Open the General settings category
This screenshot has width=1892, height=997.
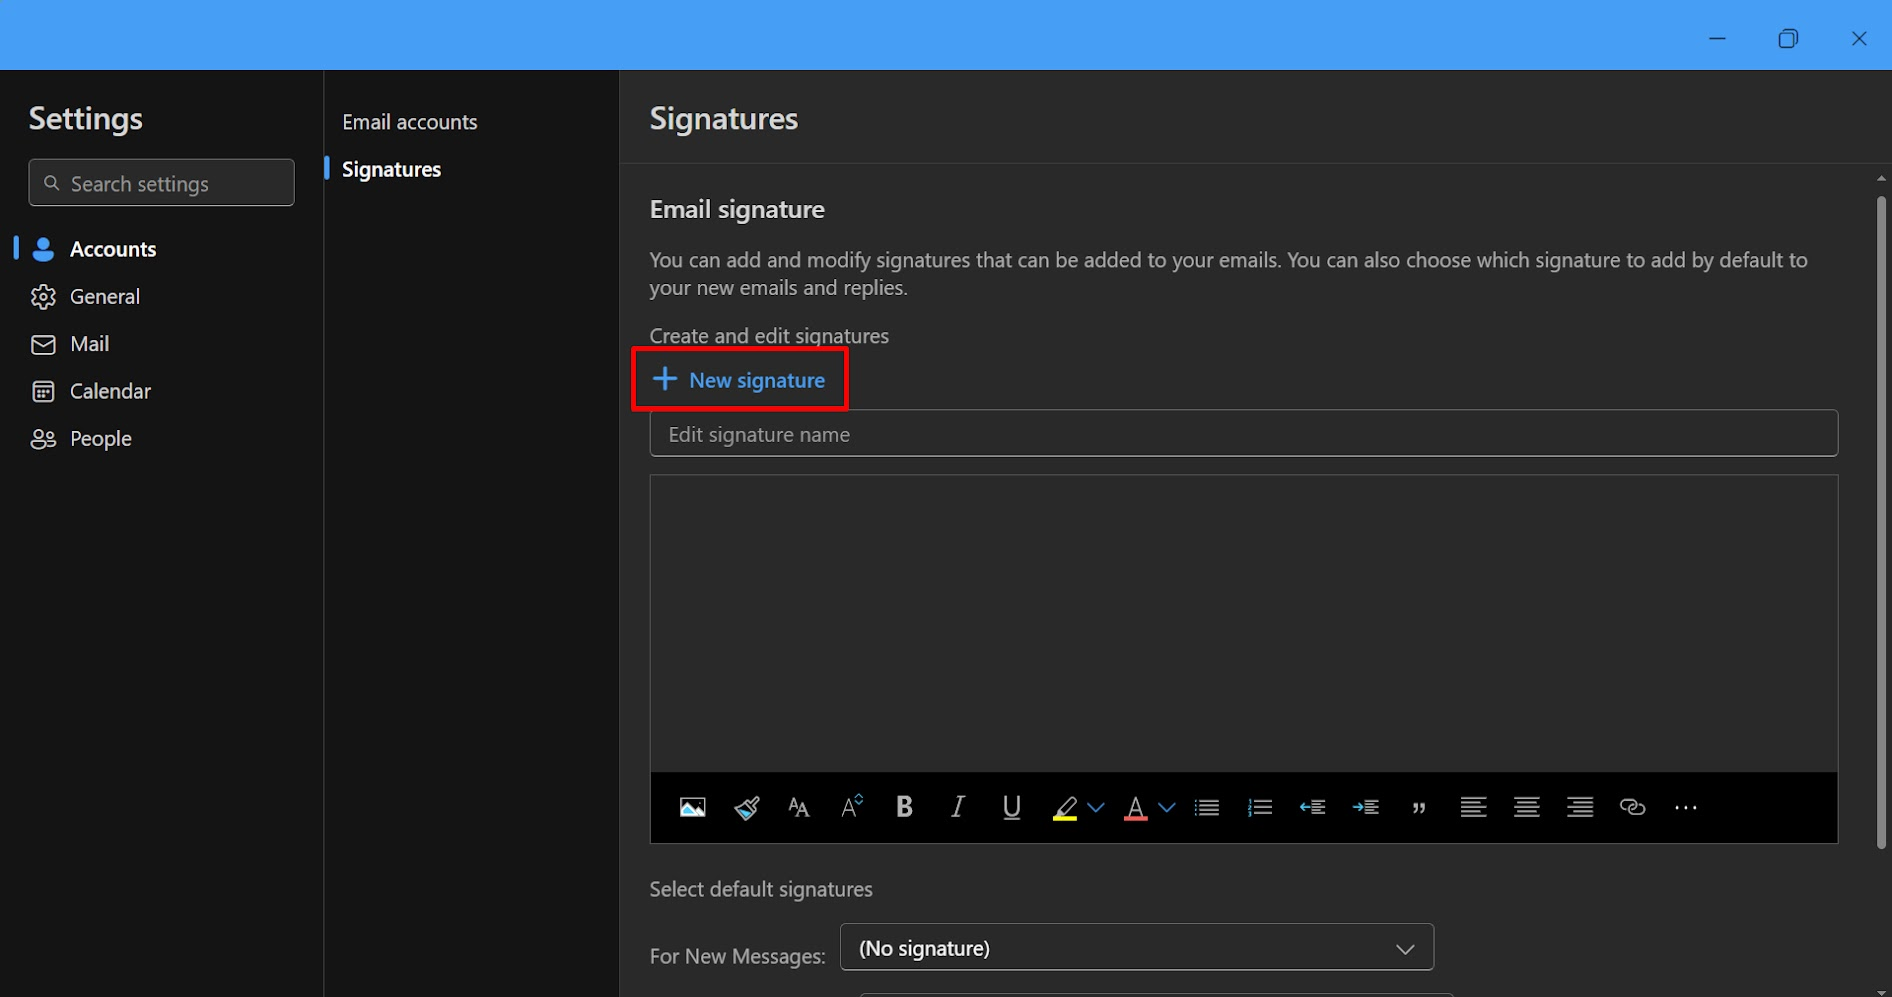pos(86,297)
